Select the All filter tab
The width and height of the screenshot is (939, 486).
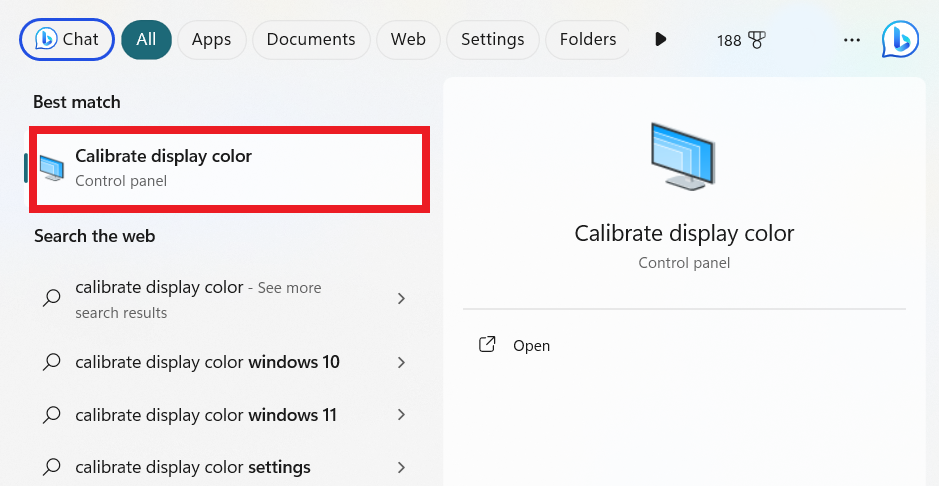(146, 40)
